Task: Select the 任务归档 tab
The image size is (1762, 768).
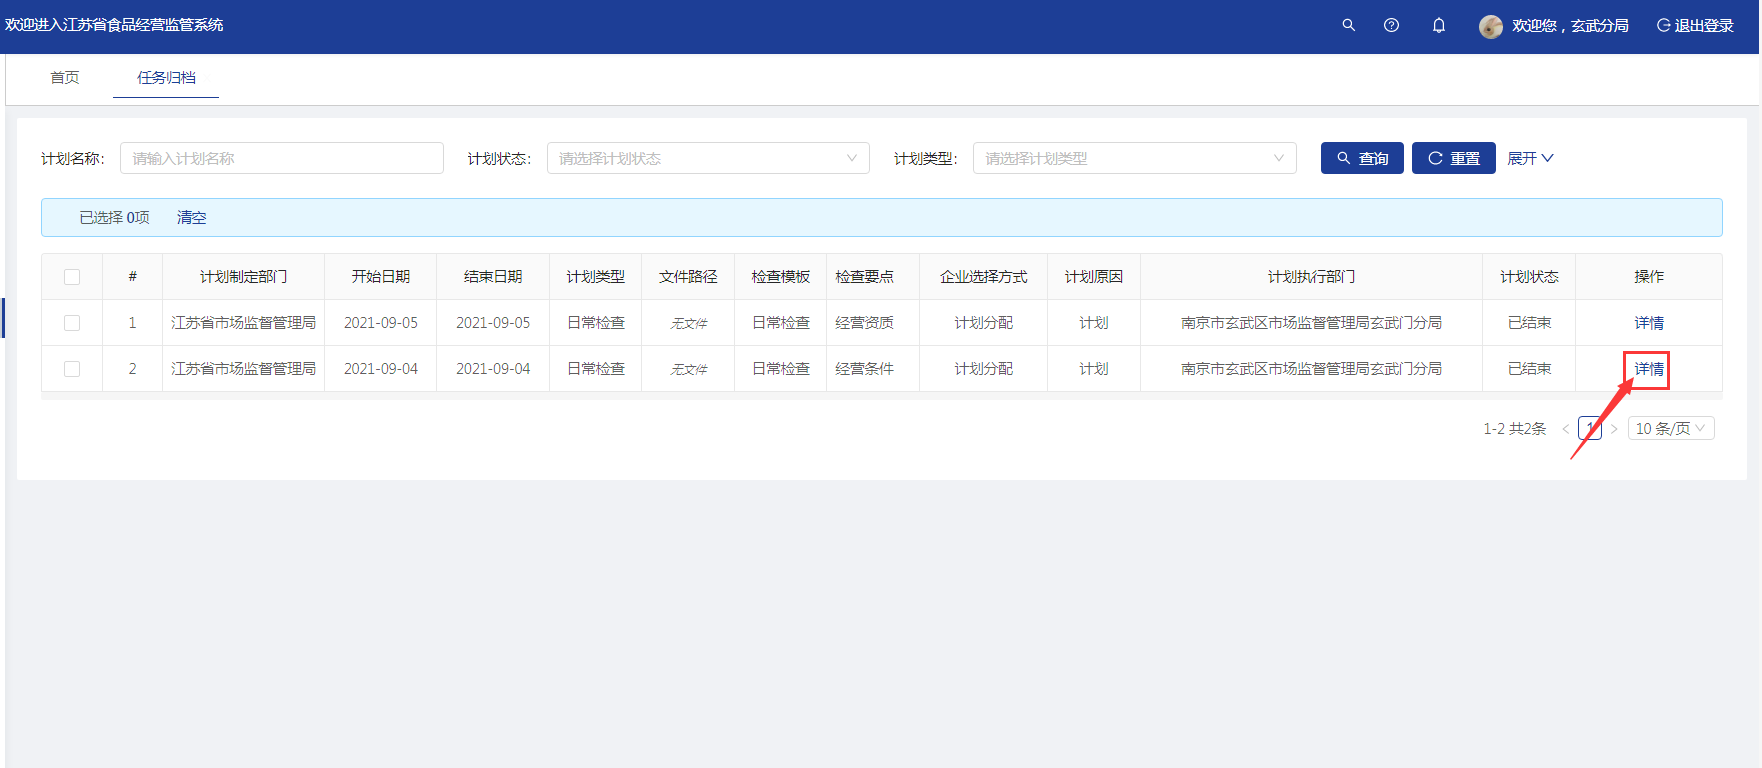Action: 166,77
